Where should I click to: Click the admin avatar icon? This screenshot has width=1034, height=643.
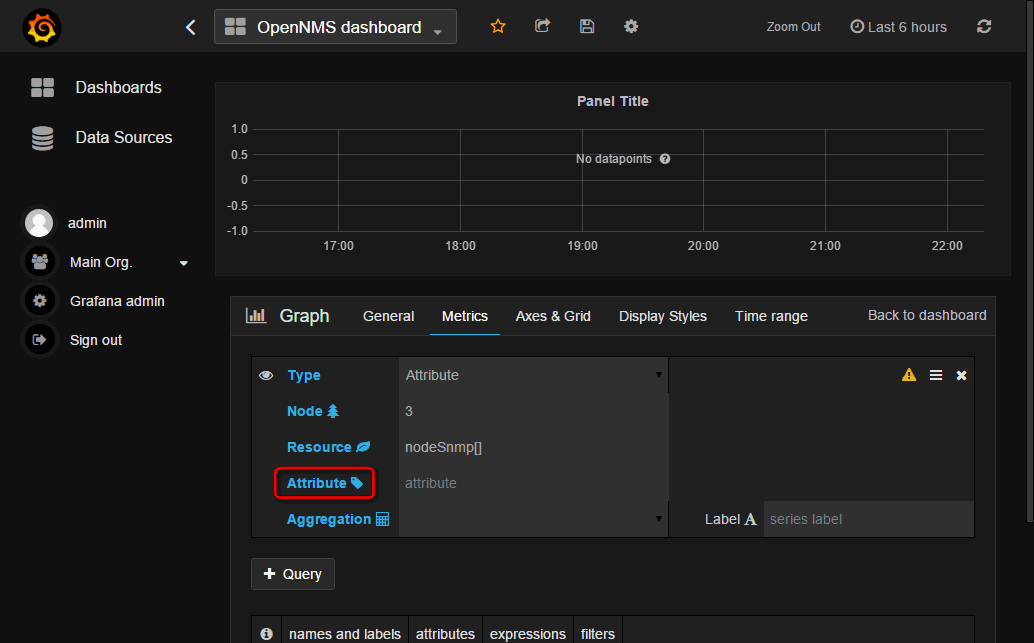(x=39, y=223)
